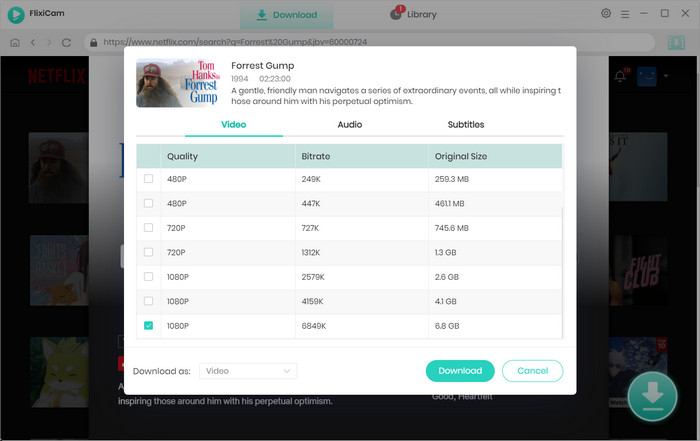Click the FlixiCam logo icon
This screenshot has width=700, height=441.
tap(16, 15)
